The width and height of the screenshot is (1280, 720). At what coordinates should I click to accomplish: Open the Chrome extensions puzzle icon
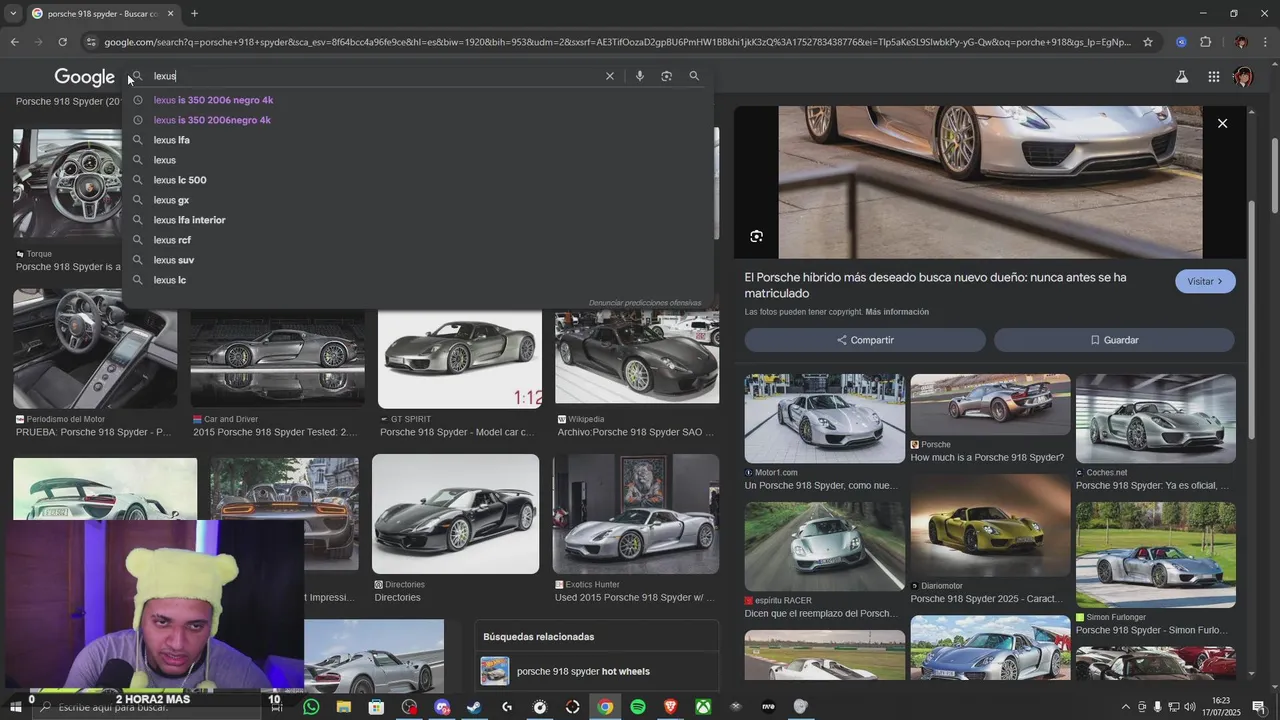(1205, 42)
